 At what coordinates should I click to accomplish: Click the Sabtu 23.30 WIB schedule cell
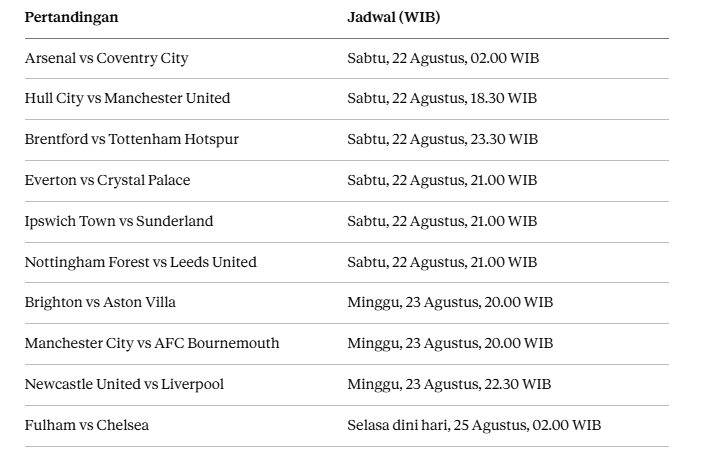(443, 139)
